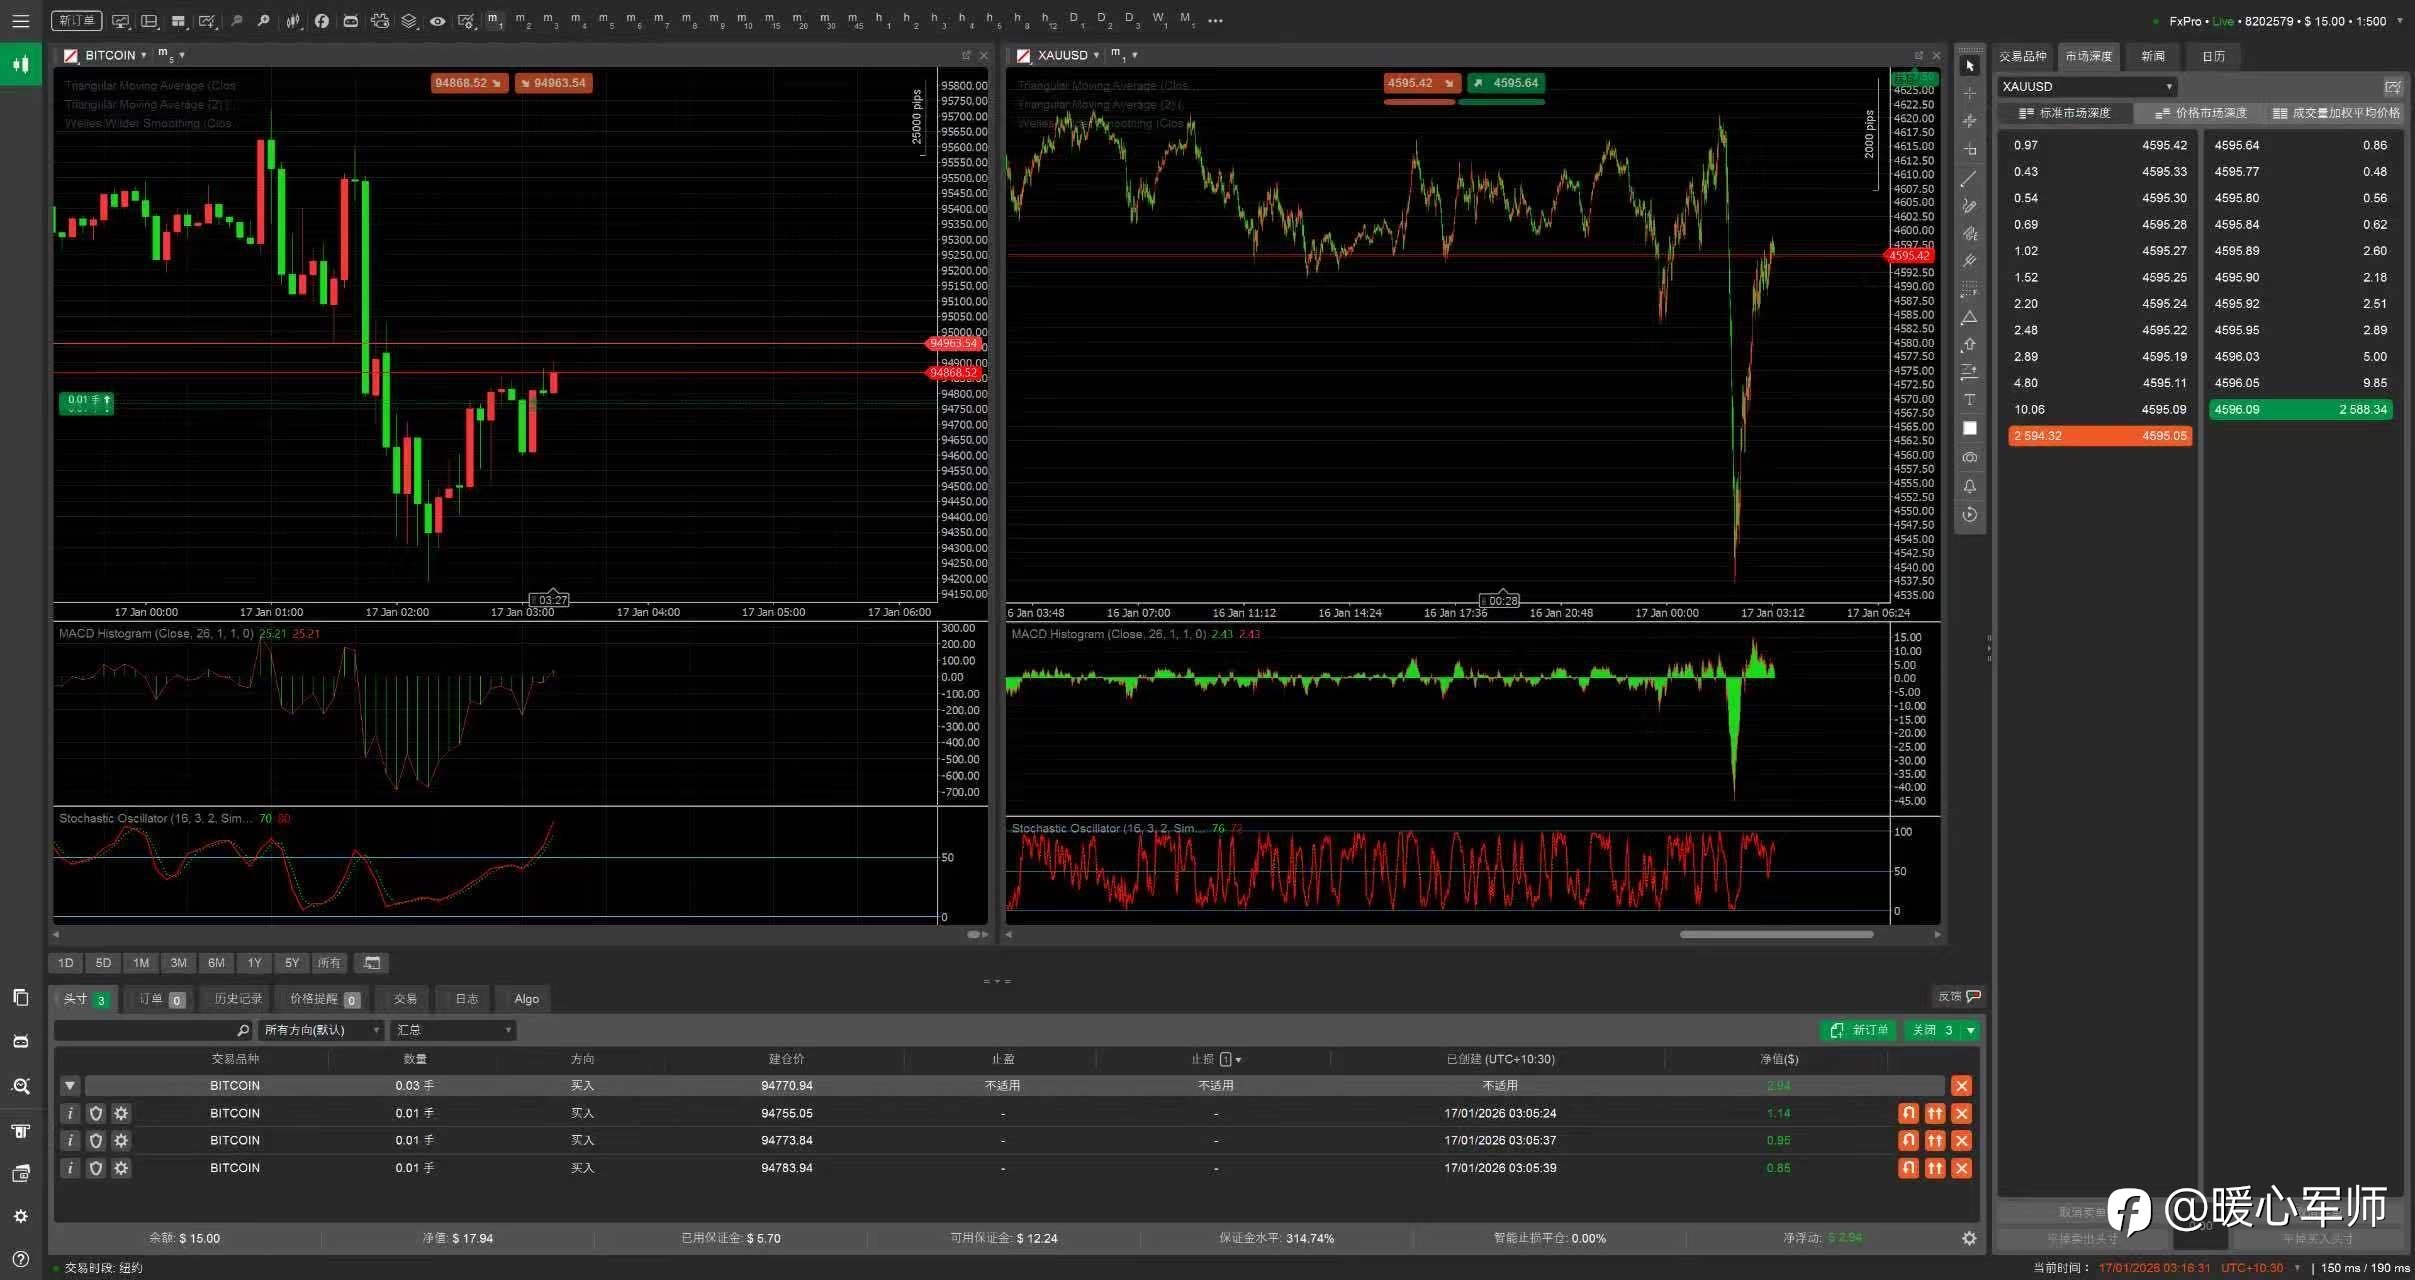Collapse the BITCOIN 0.03 grouped position row

point(69,1085)
